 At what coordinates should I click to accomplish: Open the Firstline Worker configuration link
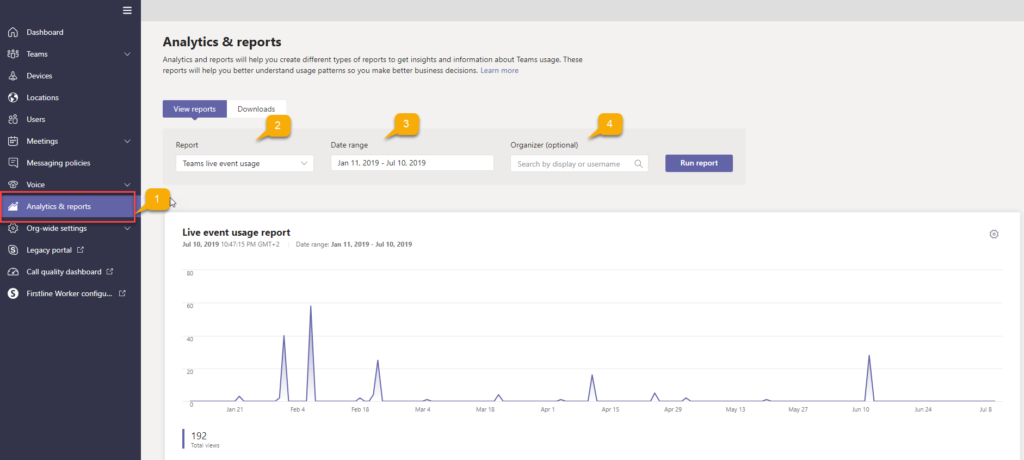tap(70, 293)
